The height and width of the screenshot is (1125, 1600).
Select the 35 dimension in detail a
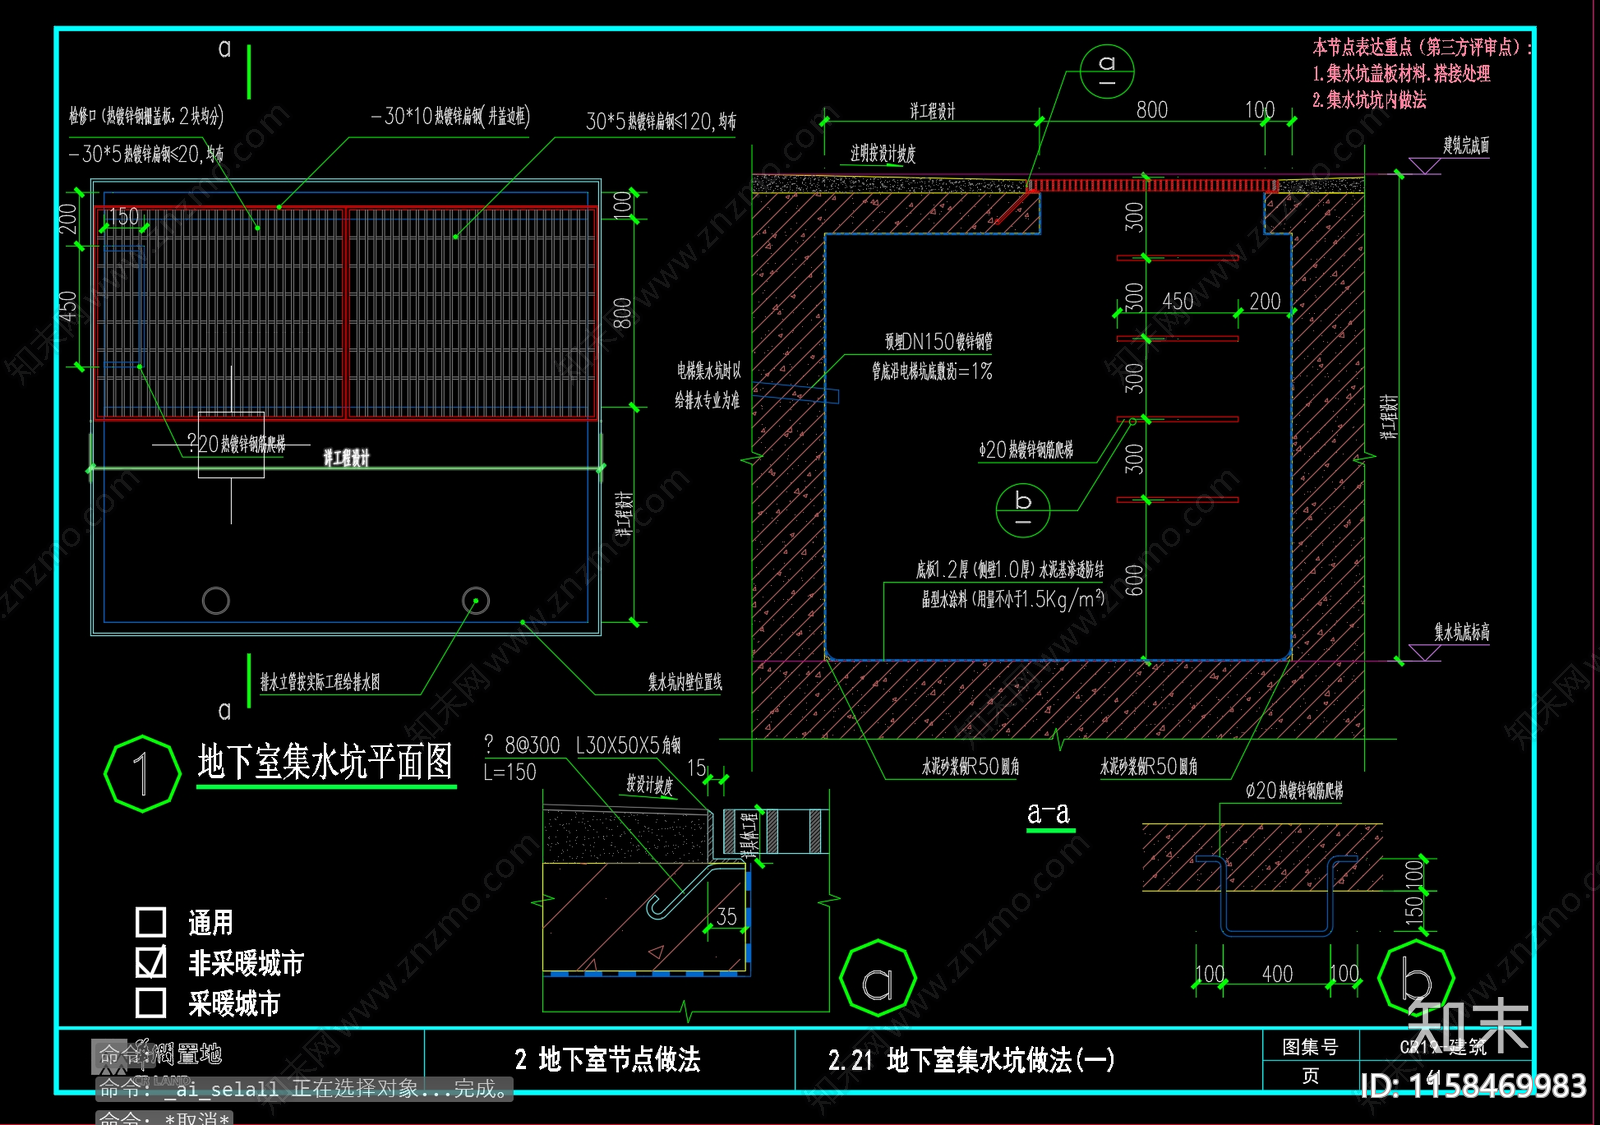(727, 917)
